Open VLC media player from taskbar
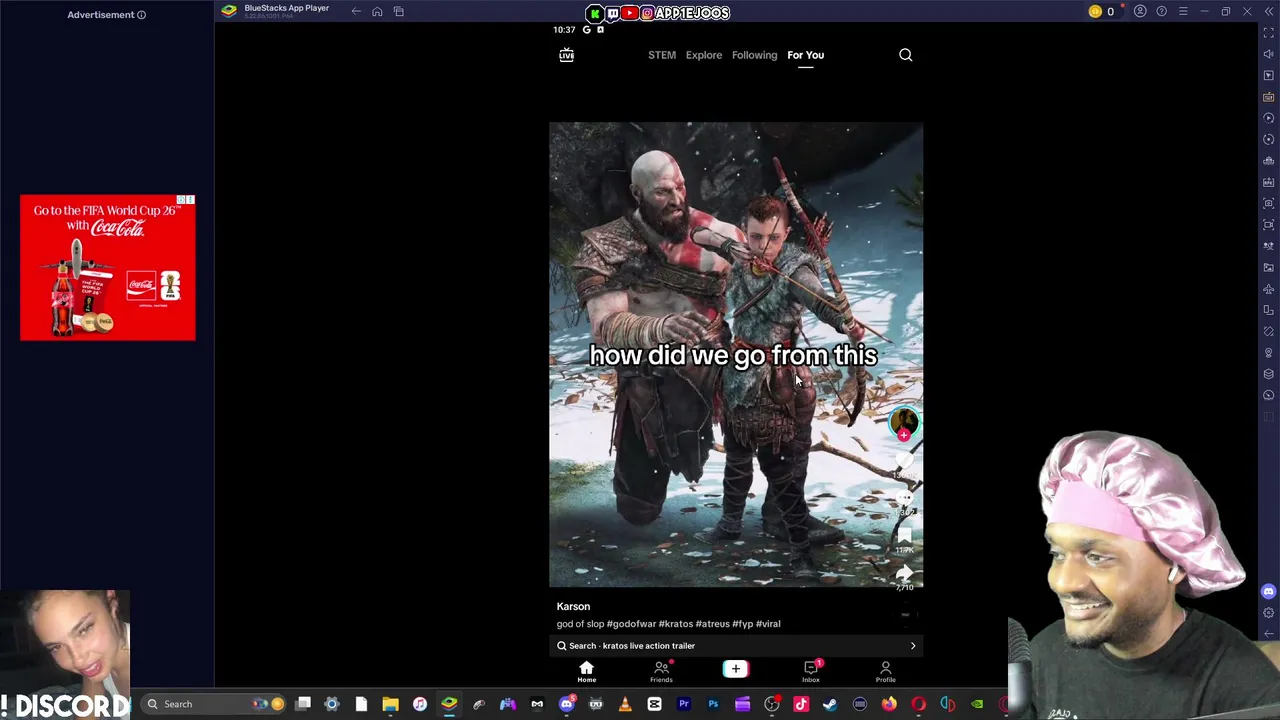Screen dimensions: 1280x720 click(x=625, y=704)
